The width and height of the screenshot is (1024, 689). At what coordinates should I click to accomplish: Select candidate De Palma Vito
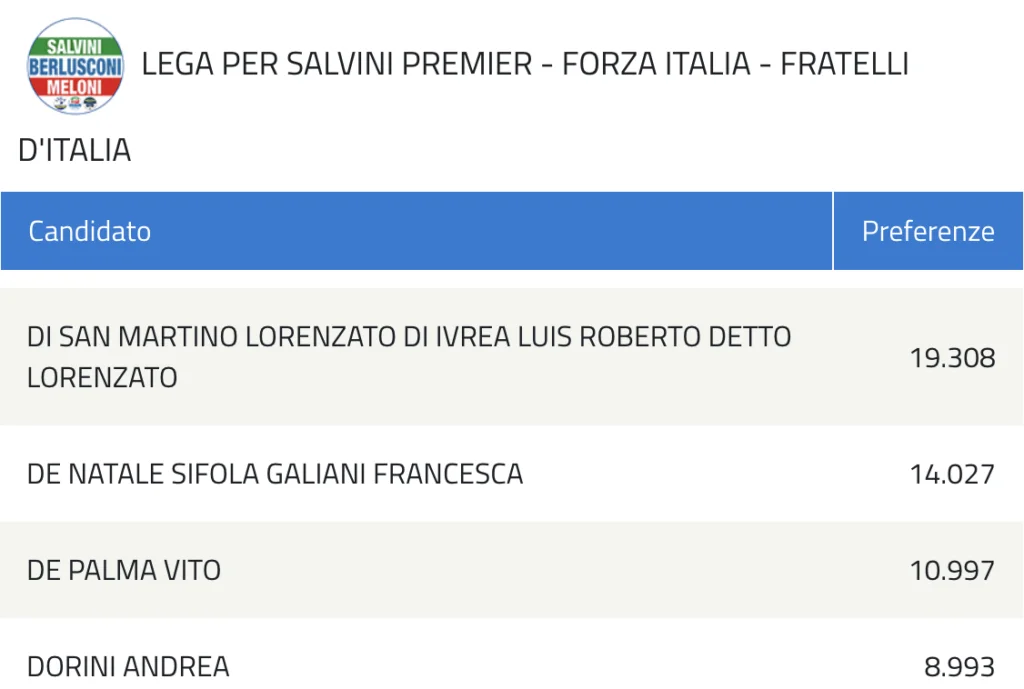tap(124, 570)
